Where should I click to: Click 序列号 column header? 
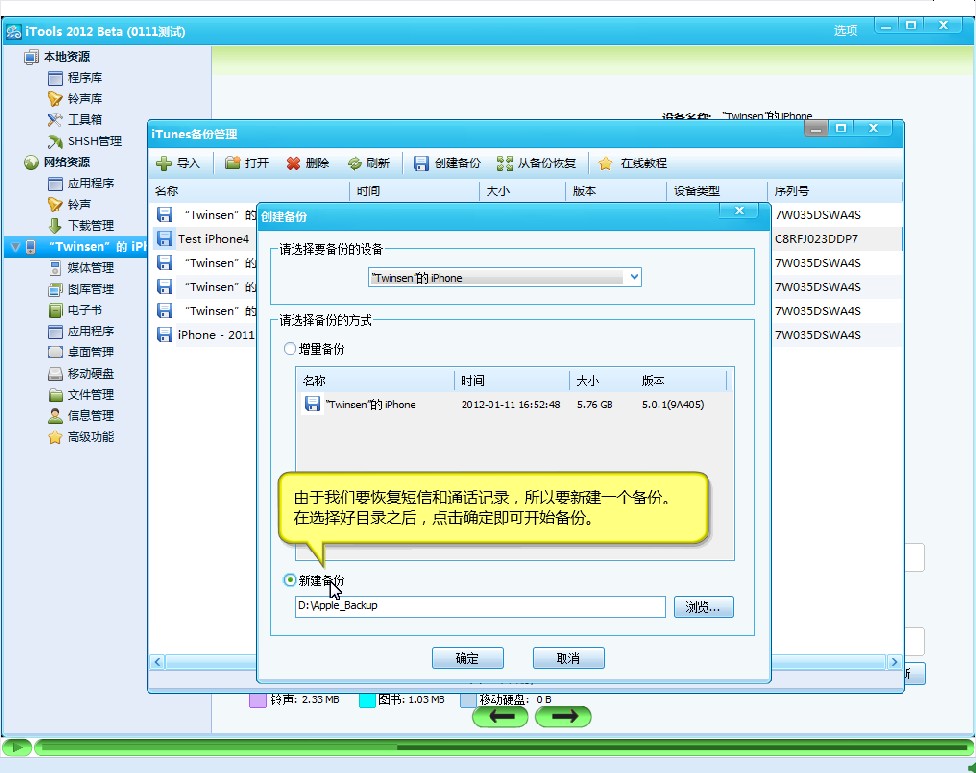click(x=834, y=190)
